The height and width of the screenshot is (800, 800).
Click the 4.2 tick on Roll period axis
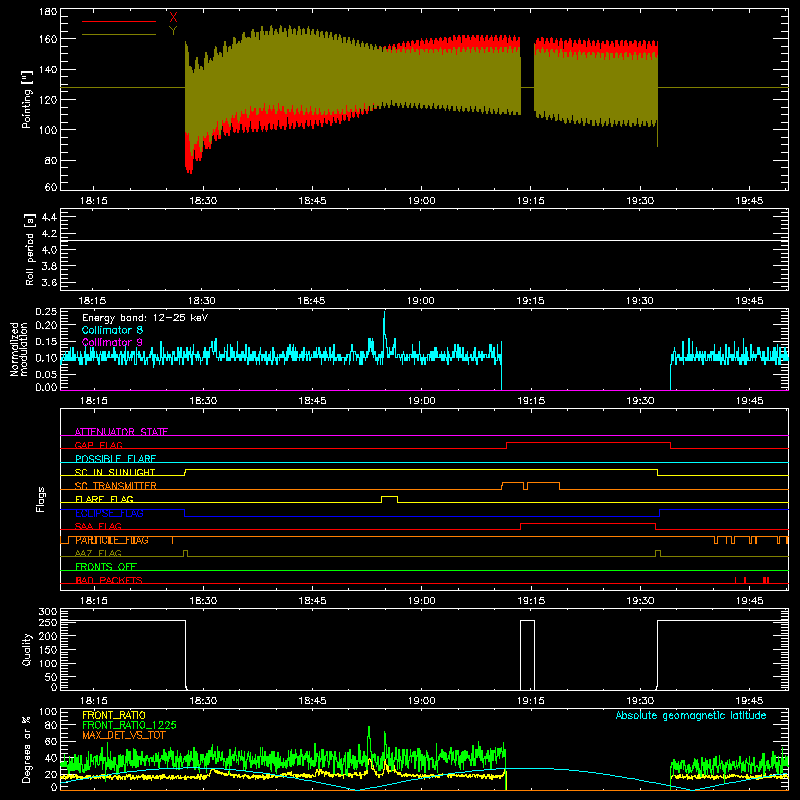[x=49, y=234]
